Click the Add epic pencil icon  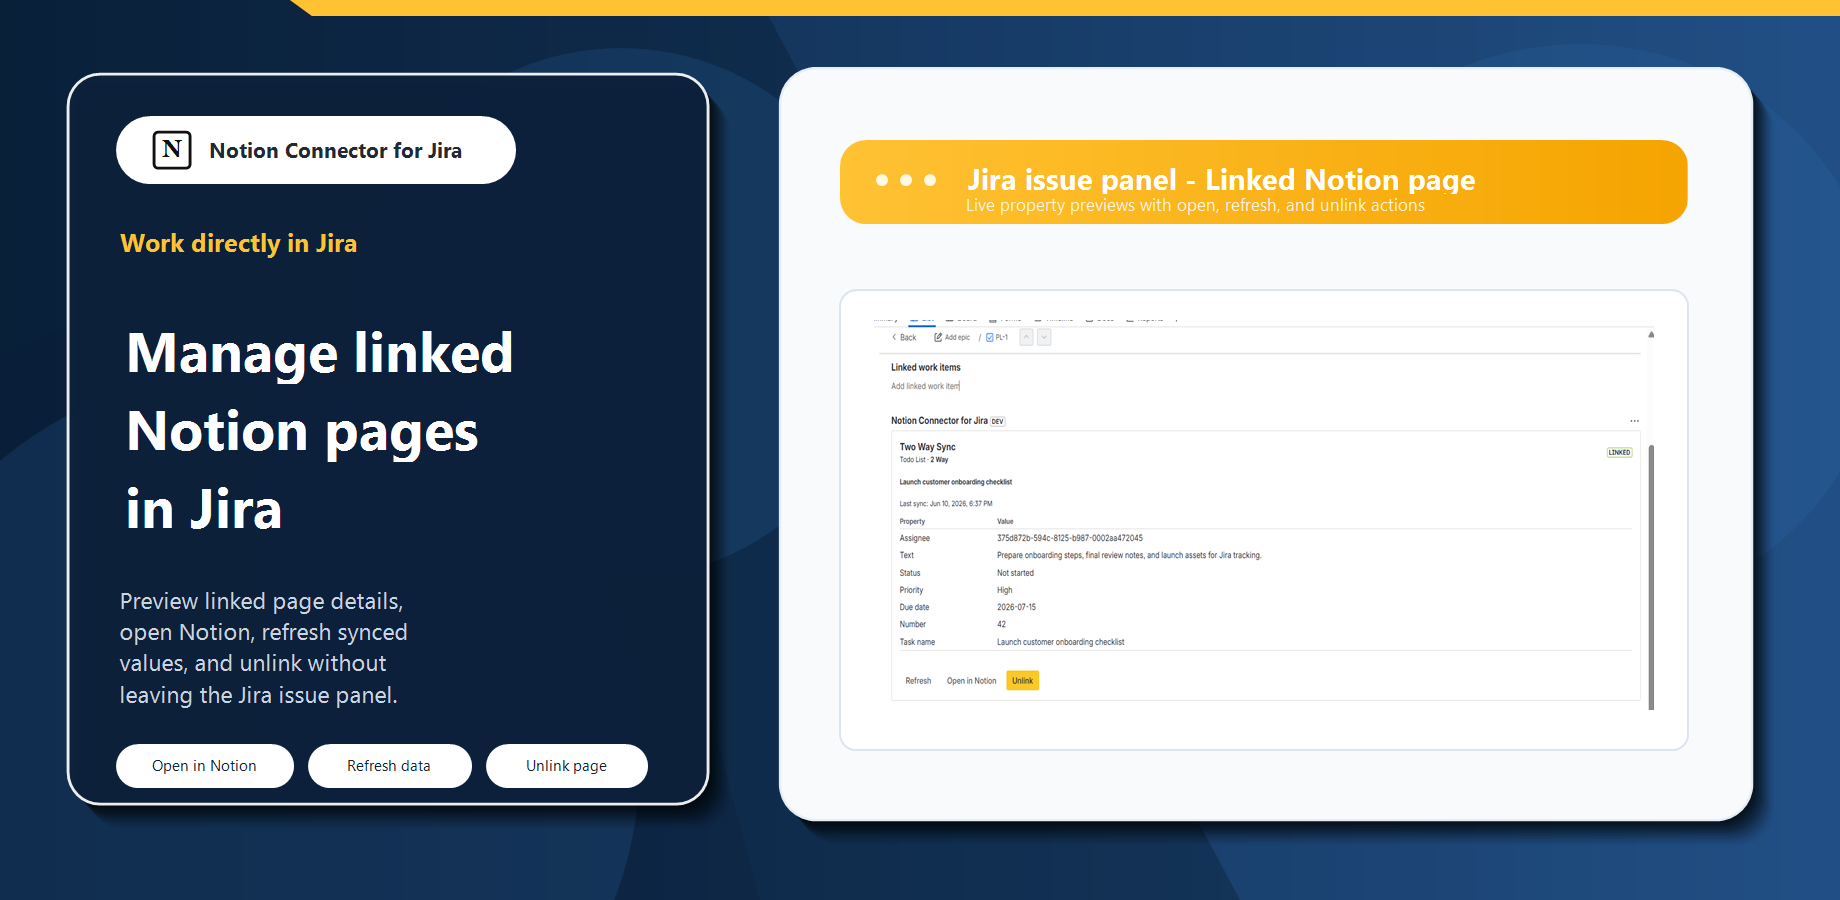(x=938, y=338)
